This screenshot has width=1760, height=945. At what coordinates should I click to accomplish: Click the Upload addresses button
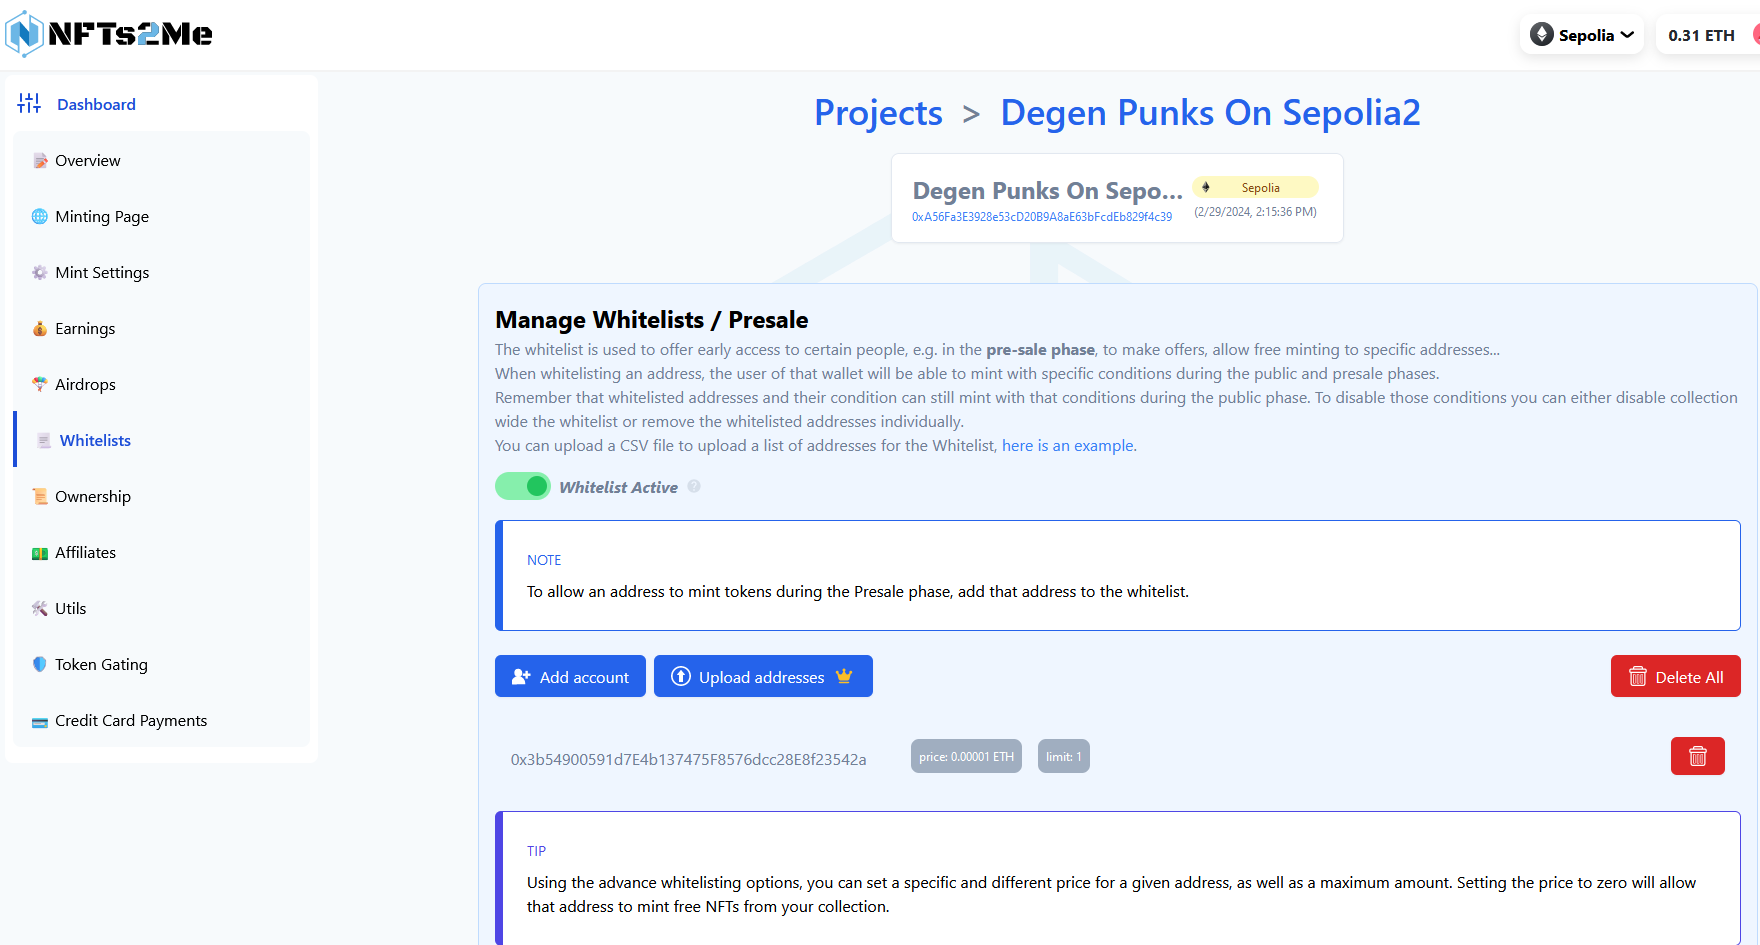pyautogui.click(x=762, y=676)
